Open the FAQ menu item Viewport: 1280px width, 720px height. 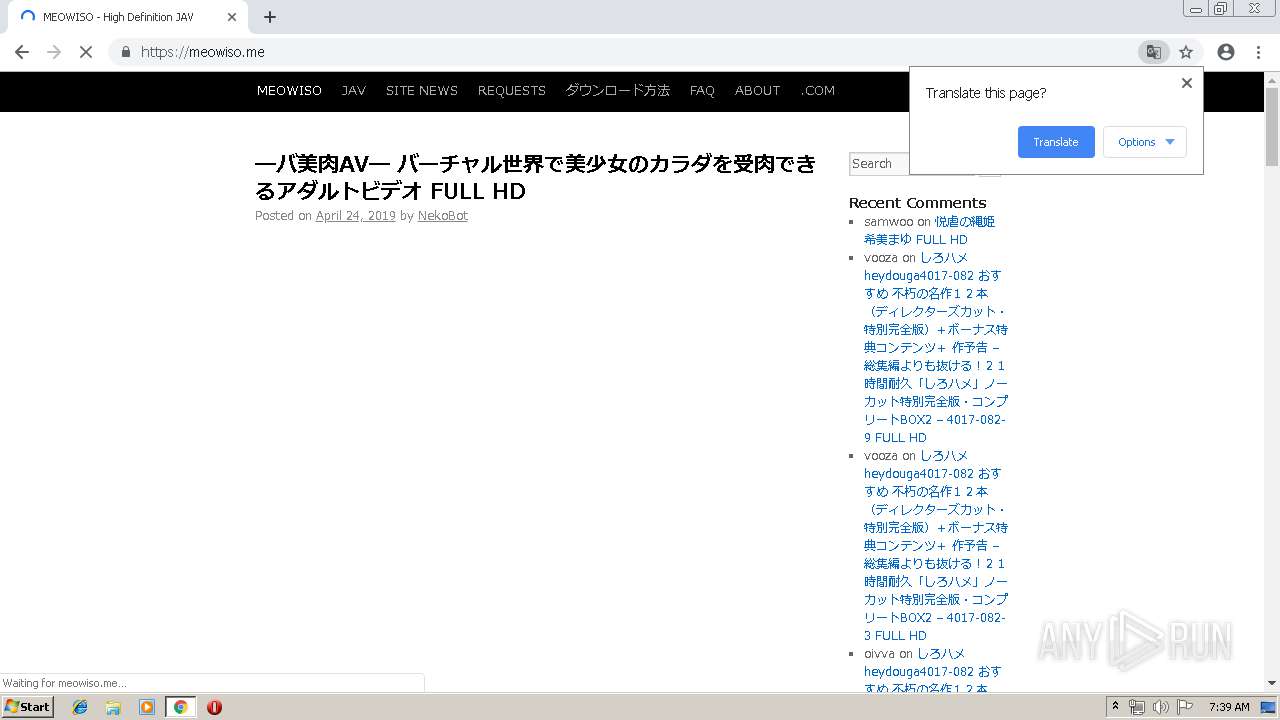pyautogui.click(x=702, y=90)
